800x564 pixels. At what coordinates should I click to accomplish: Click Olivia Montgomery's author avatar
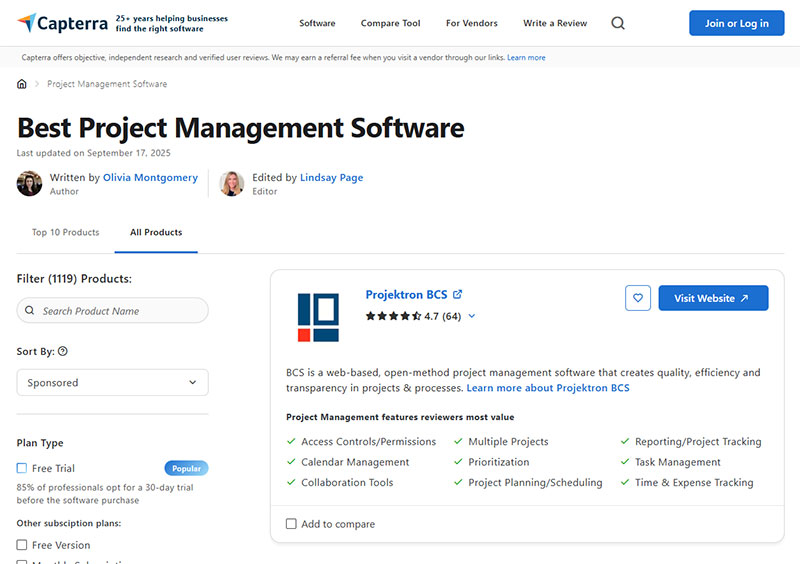[x=30, y=184]
